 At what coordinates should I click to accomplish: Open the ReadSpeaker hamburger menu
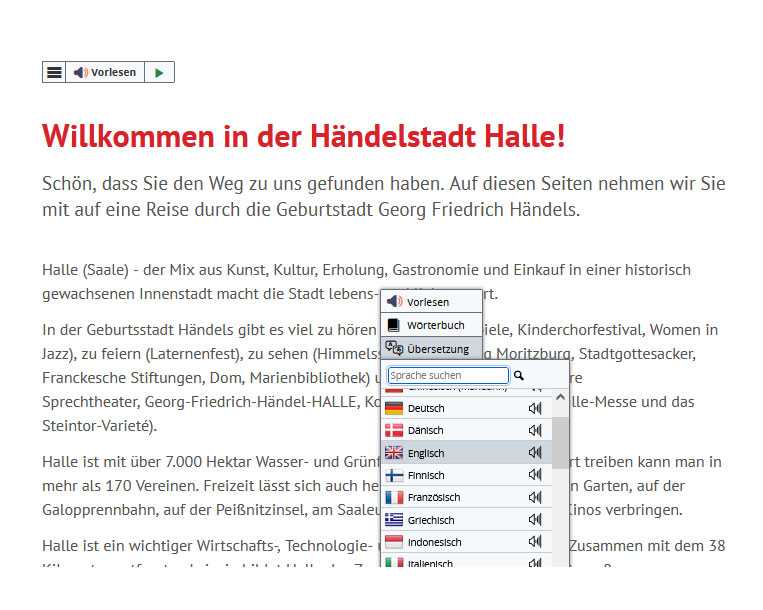coord(54,72)
